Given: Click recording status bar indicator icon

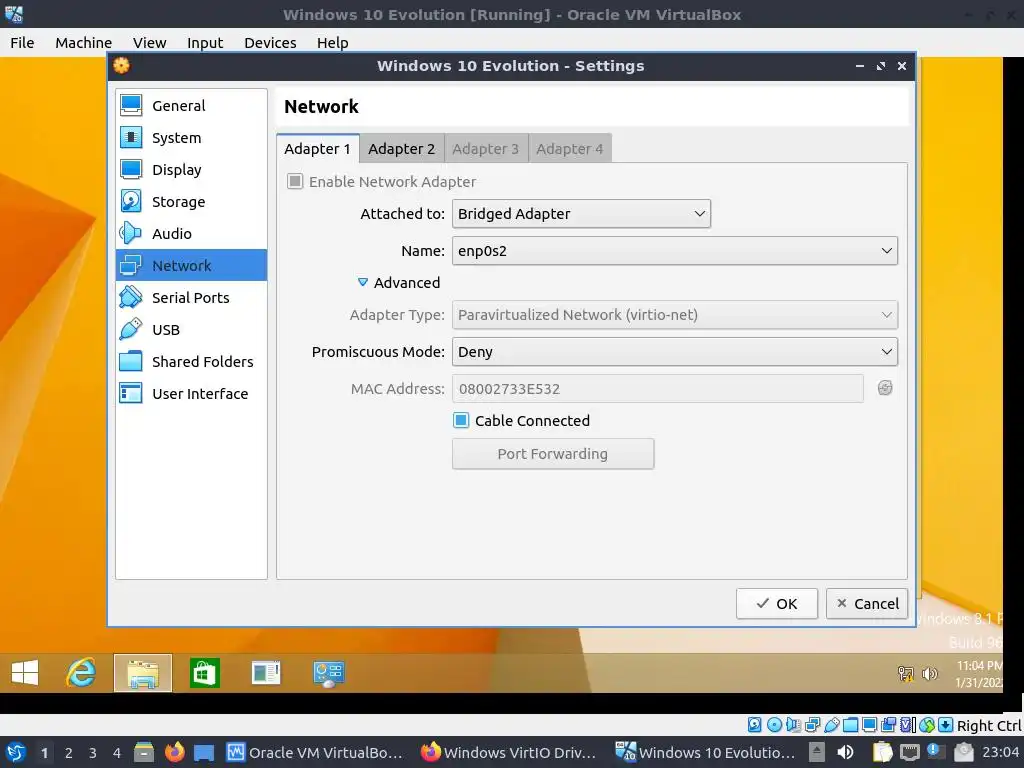Looking at the screenshot, I should click(888, 725).
